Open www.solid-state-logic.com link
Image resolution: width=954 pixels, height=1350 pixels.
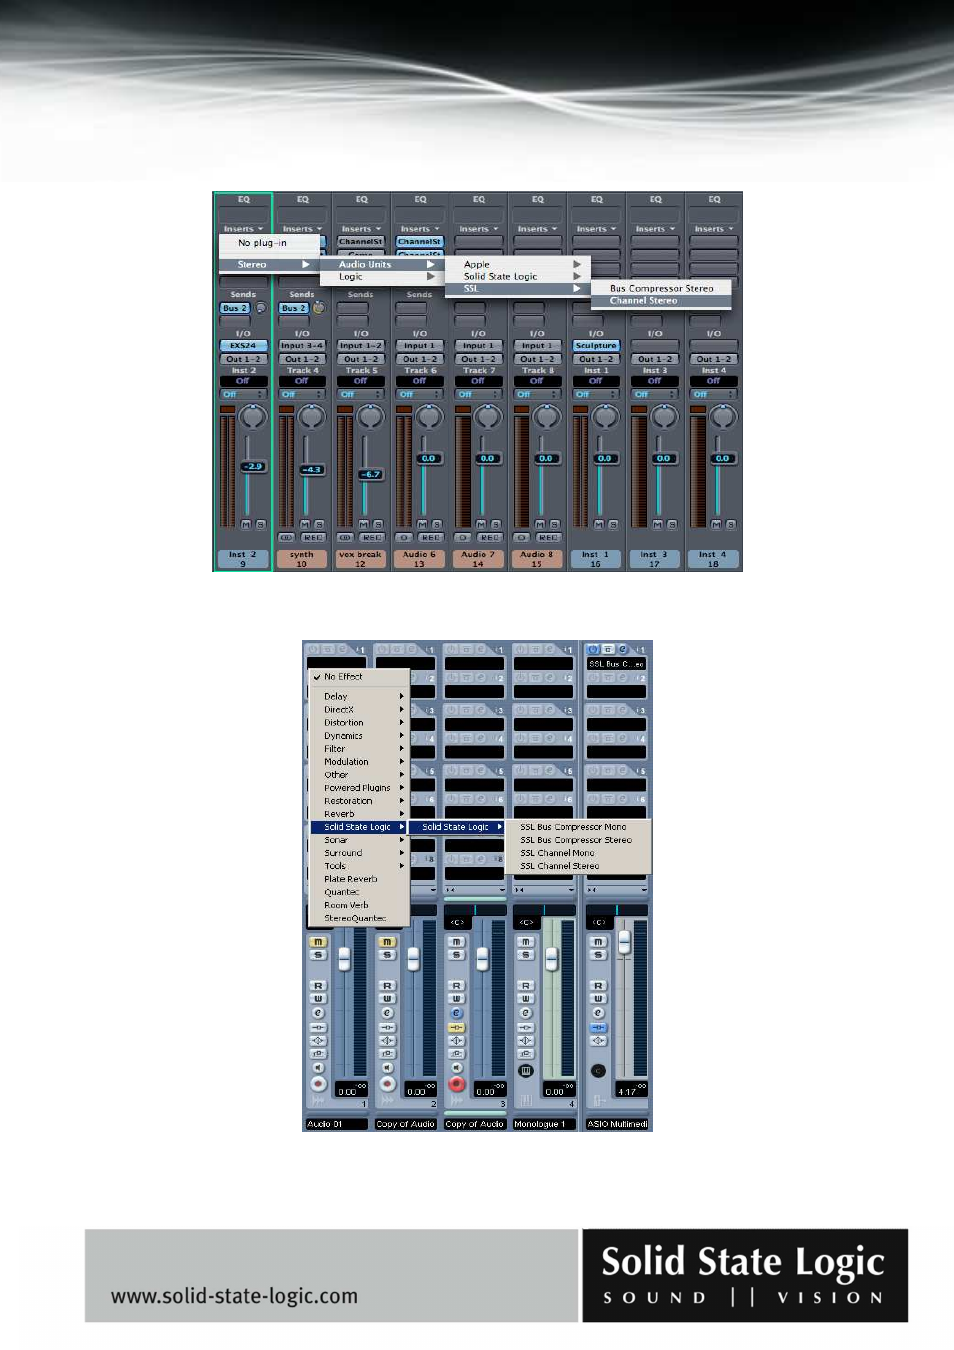[234, 1296]
